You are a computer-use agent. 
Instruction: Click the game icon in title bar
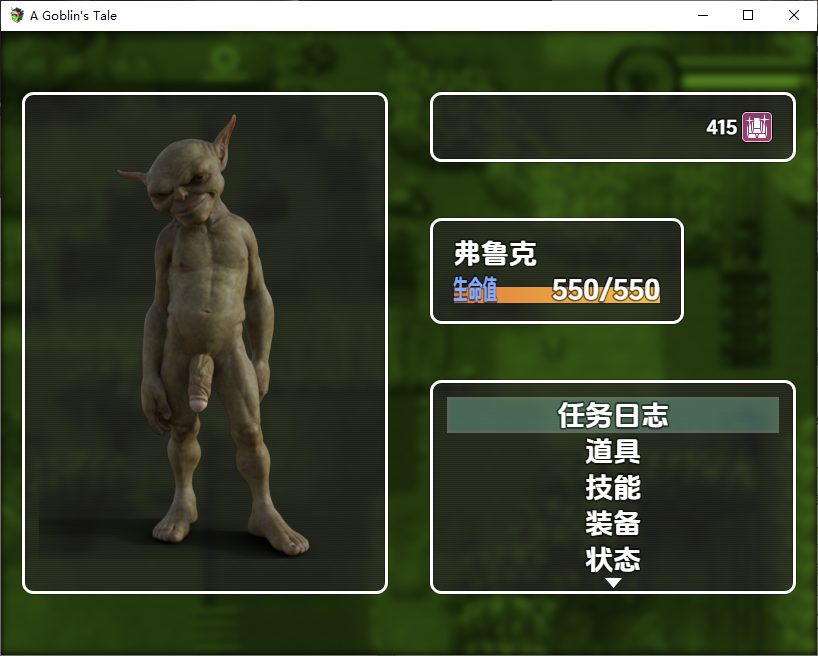[x=17, y=15]
